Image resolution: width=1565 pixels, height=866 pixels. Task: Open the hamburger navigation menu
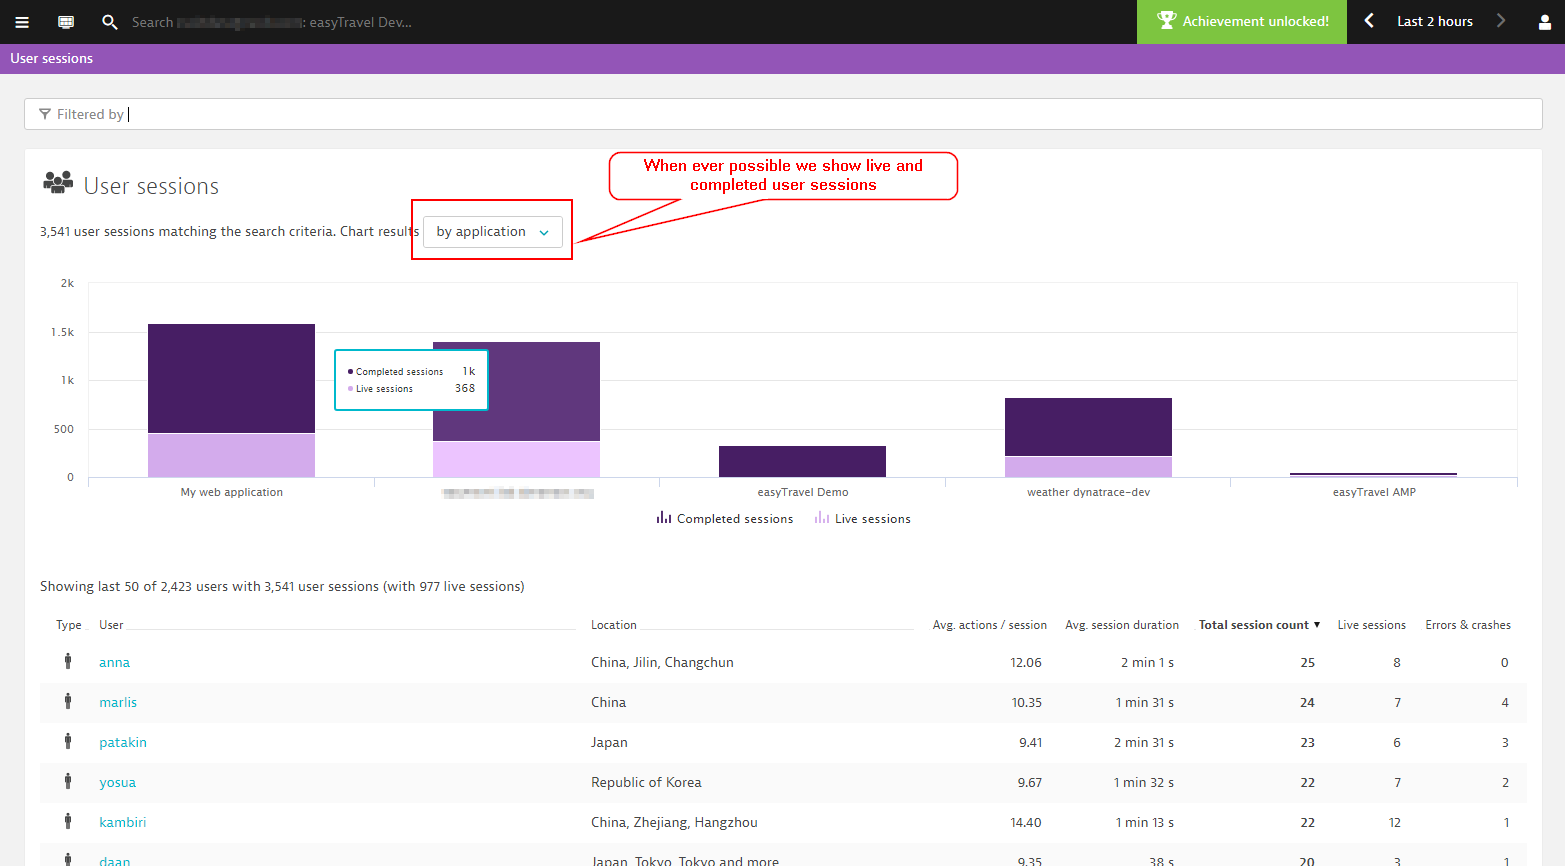click(x=22, y=22)
